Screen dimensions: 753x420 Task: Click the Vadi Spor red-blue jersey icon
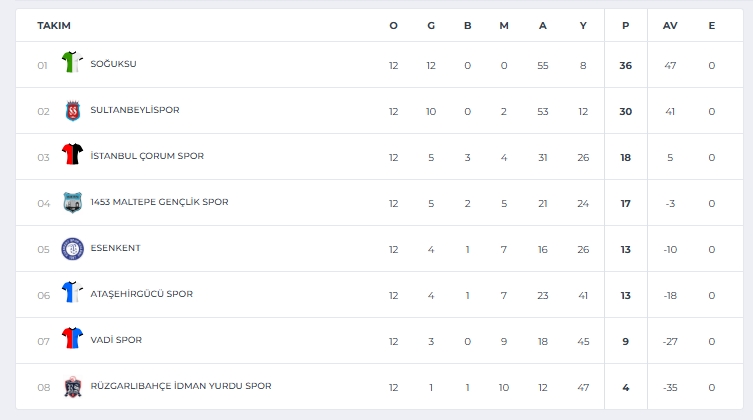tap(72, 338)
